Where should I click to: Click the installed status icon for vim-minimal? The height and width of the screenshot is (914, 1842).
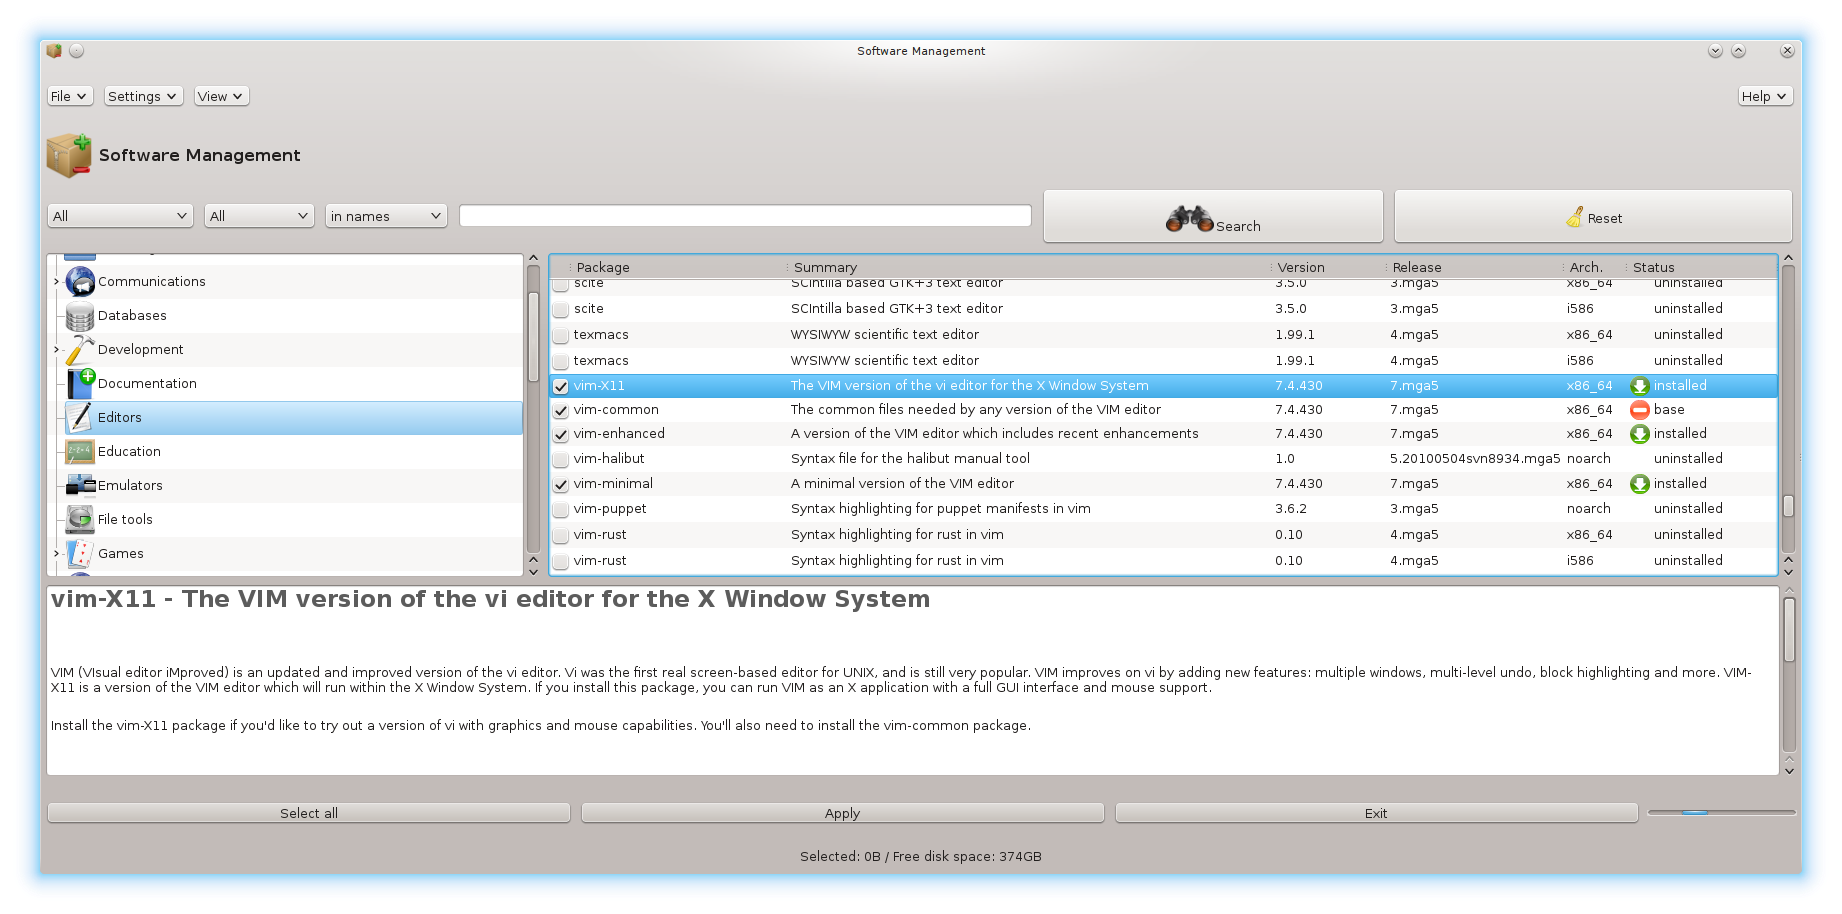pos(1640,484)
